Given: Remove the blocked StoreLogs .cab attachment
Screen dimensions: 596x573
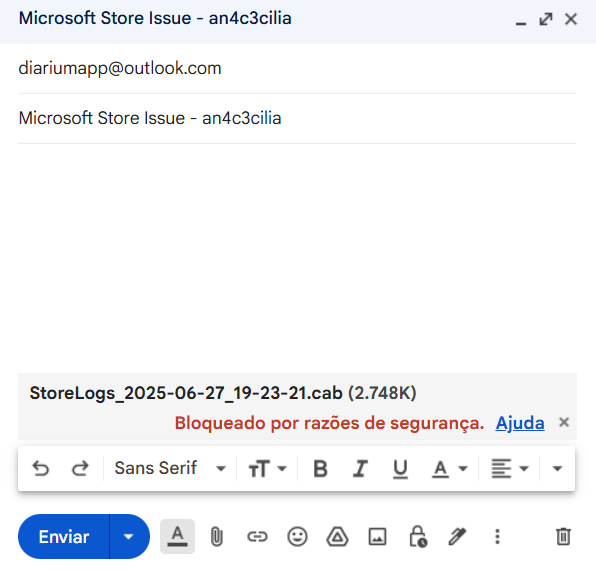Looking at the screenshot, I should [x=564, y=422].
